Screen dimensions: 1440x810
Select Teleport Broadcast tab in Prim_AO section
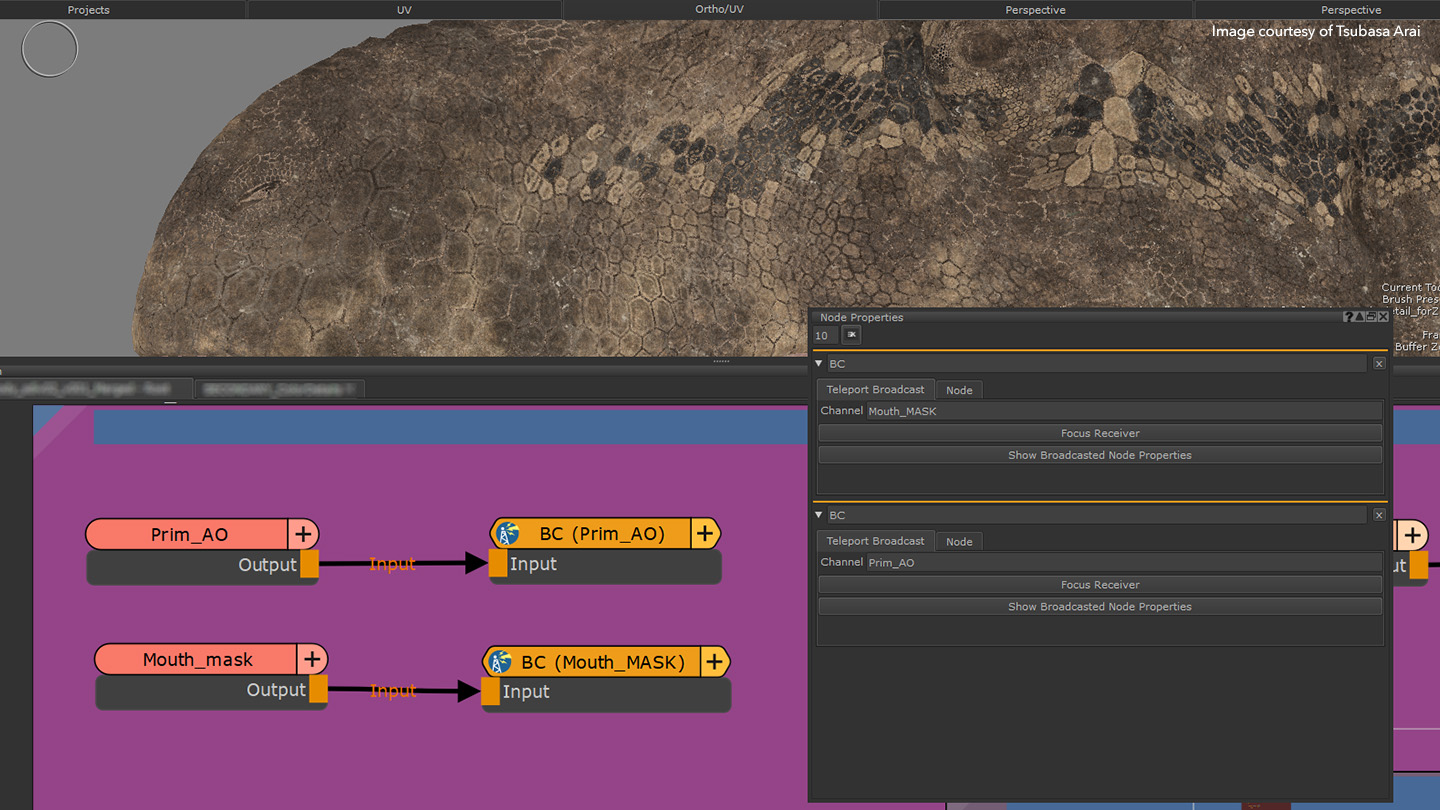pyautogui.click(x=875, y=541)
